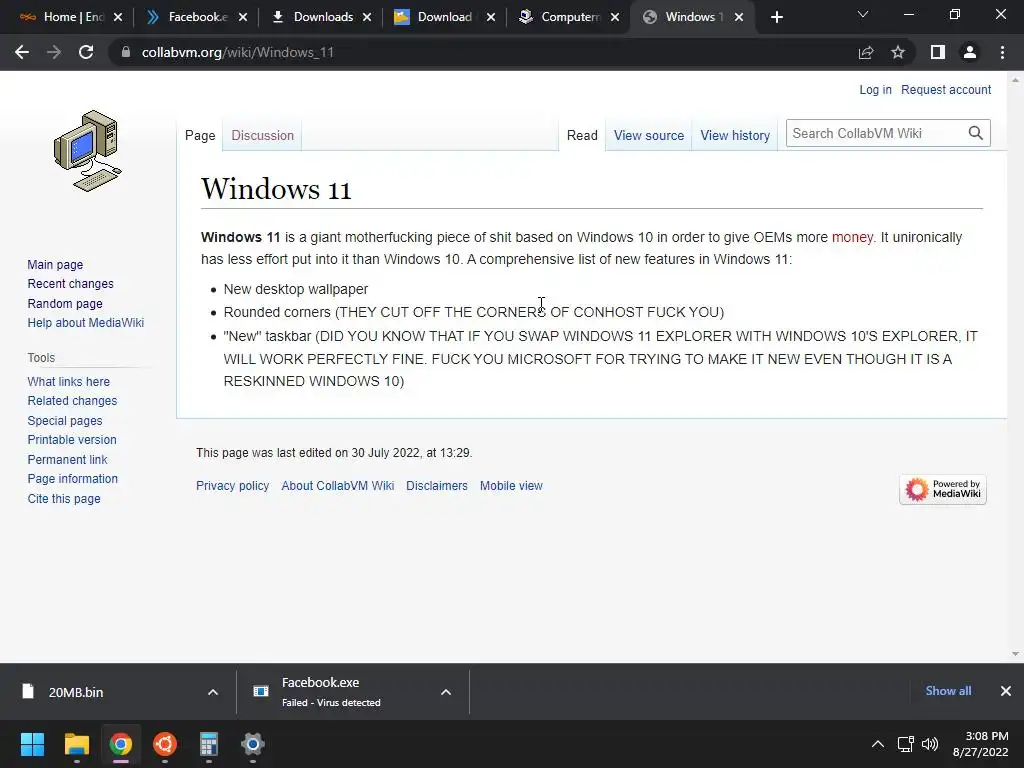
Task: Open the Chrome three-dot menu
Action: (1002, 52)
